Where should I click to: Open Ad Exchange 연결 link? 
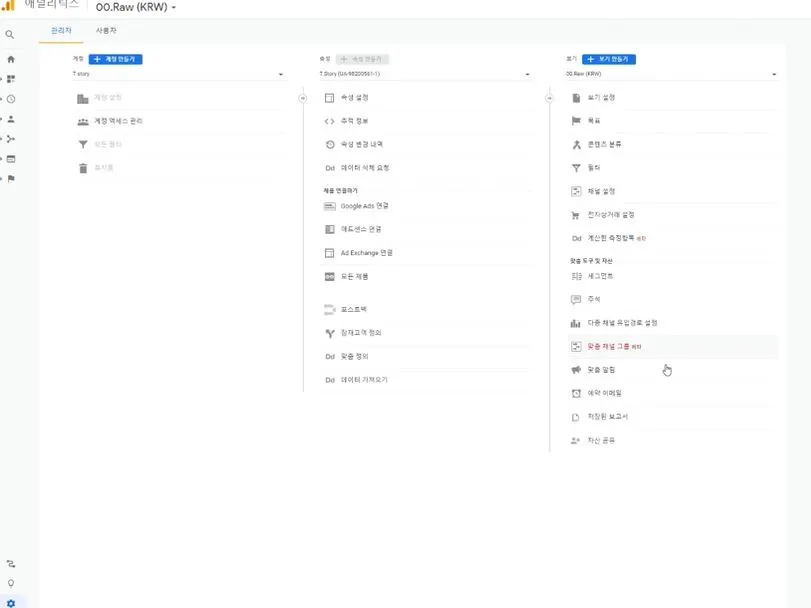[x=366, y=253]
